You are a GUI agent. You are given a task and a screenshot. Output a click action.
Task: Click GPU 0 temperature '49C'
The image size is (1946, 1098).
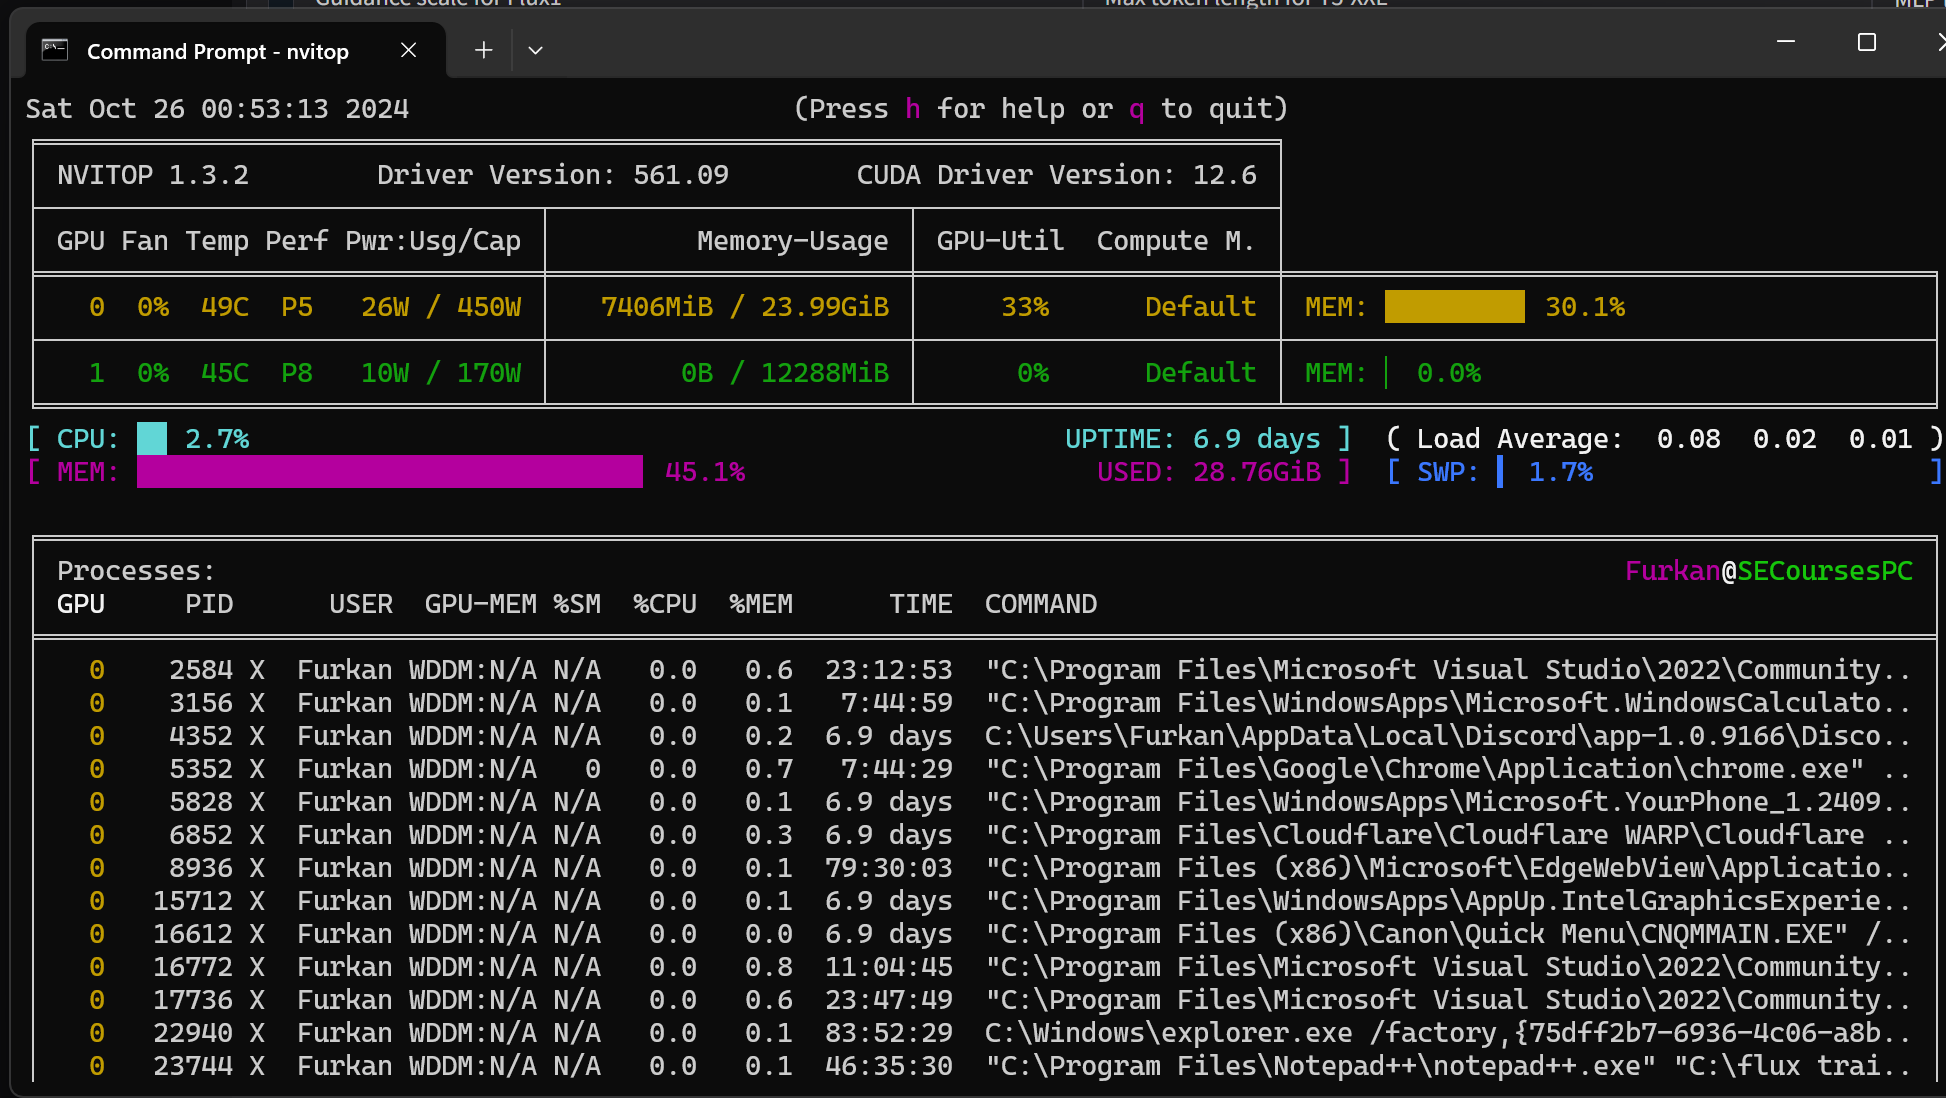(225, 307)
